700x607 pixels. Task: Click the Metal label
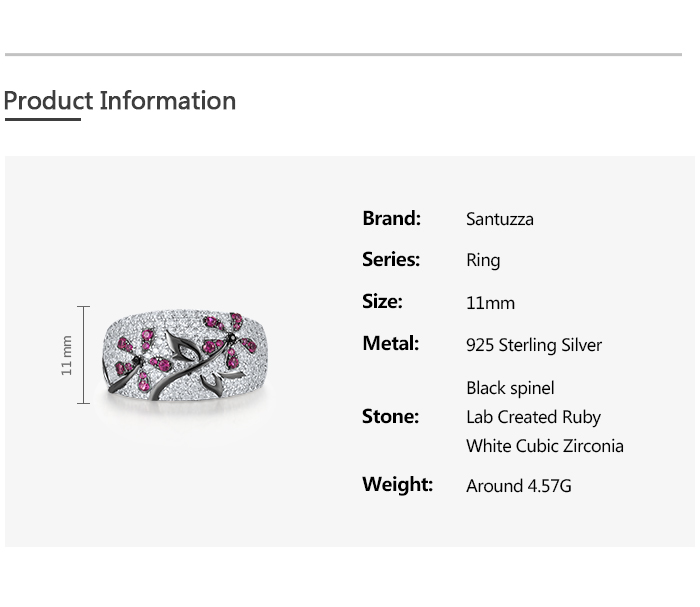click(x=391, y=343)
